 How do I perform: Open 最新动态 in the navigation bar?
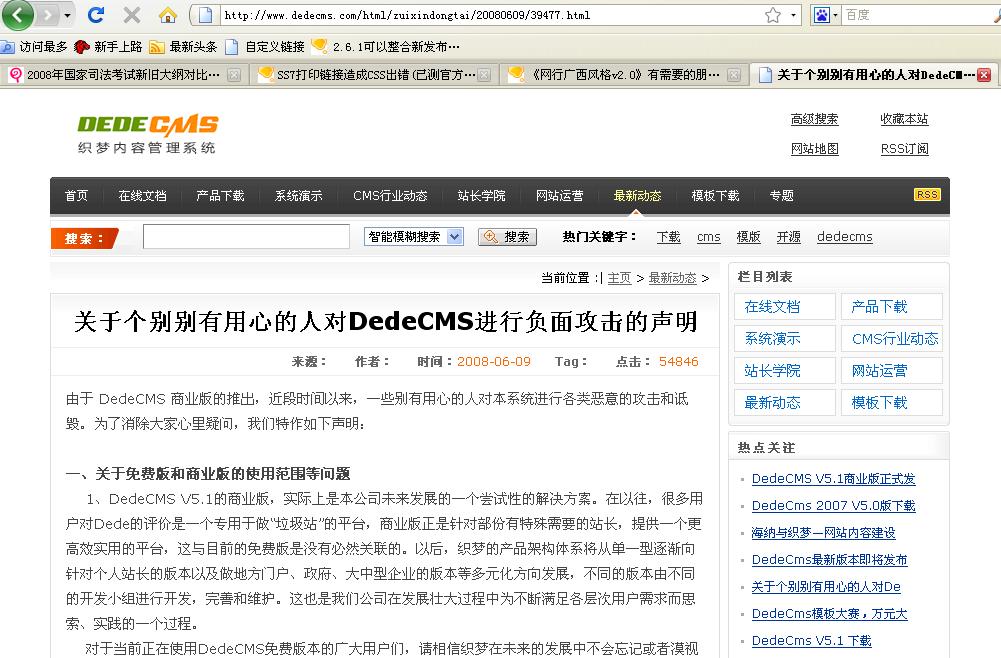[637, 195]
